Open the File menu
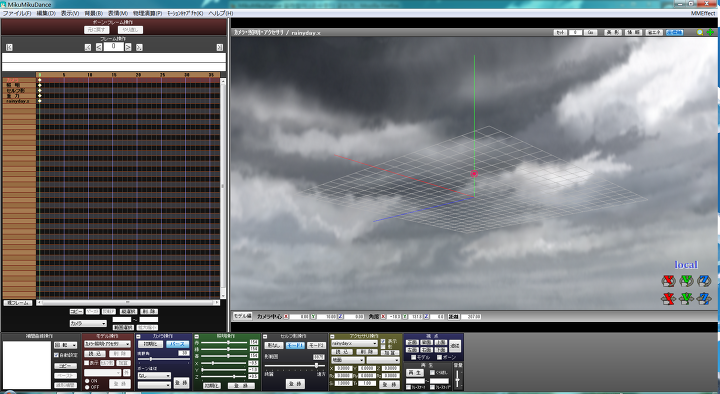Viewport: 720px width, 394px height. [x=17, y=13]
